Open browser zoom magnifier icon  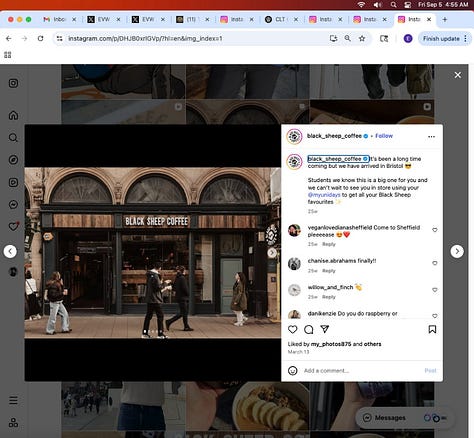[x=347, y=39]
